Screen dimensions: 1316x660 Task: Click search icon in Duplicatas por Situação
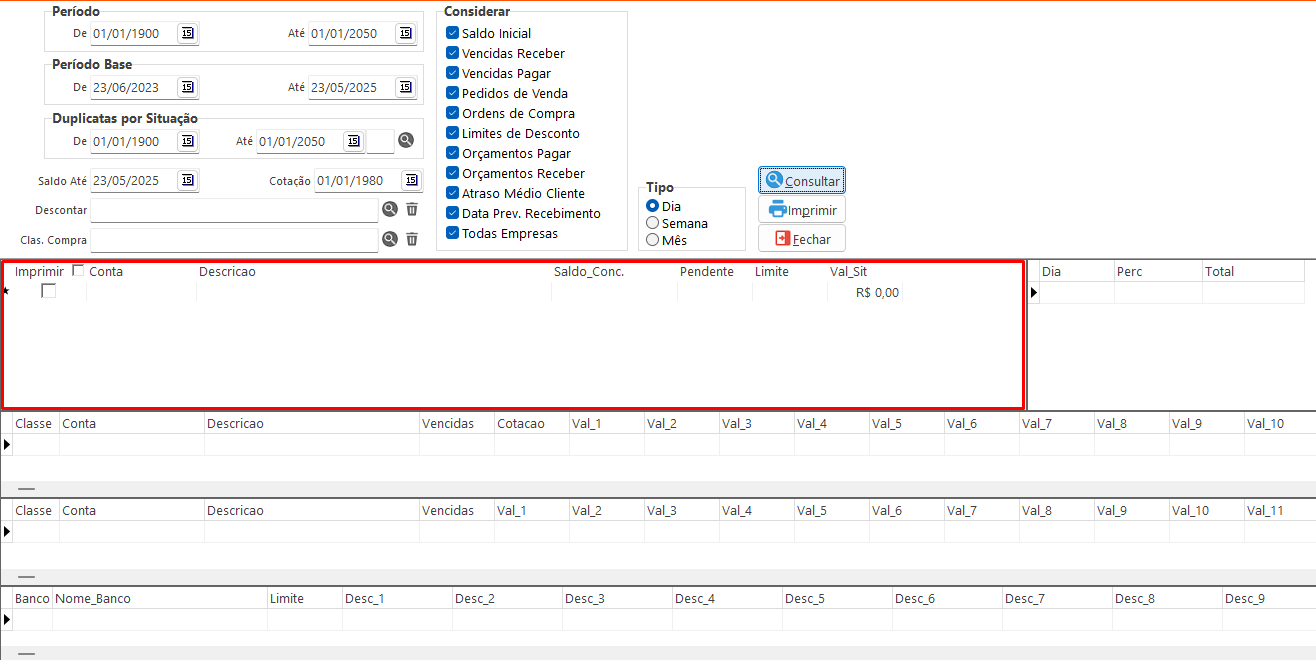(x=406, y=141)
